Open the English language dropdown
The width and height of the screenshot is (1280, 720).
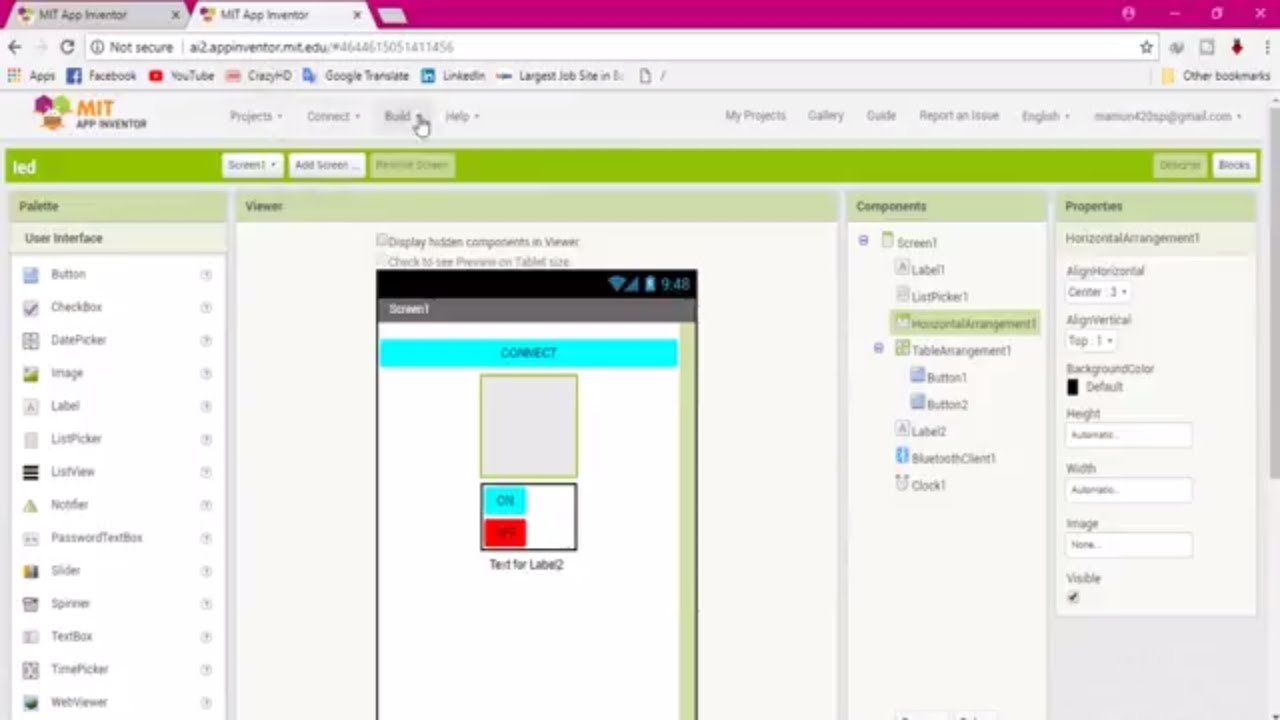click(x=1045, y=116)
